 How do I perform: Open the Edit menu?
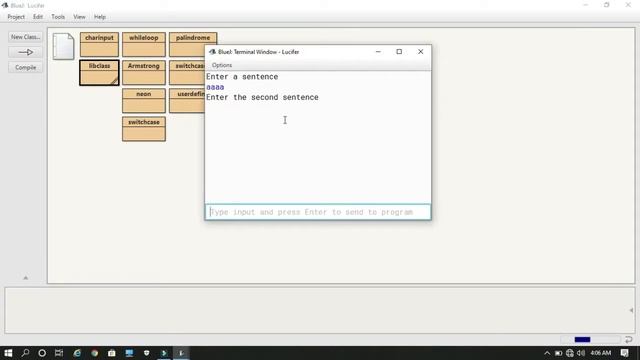coord(38,17)
